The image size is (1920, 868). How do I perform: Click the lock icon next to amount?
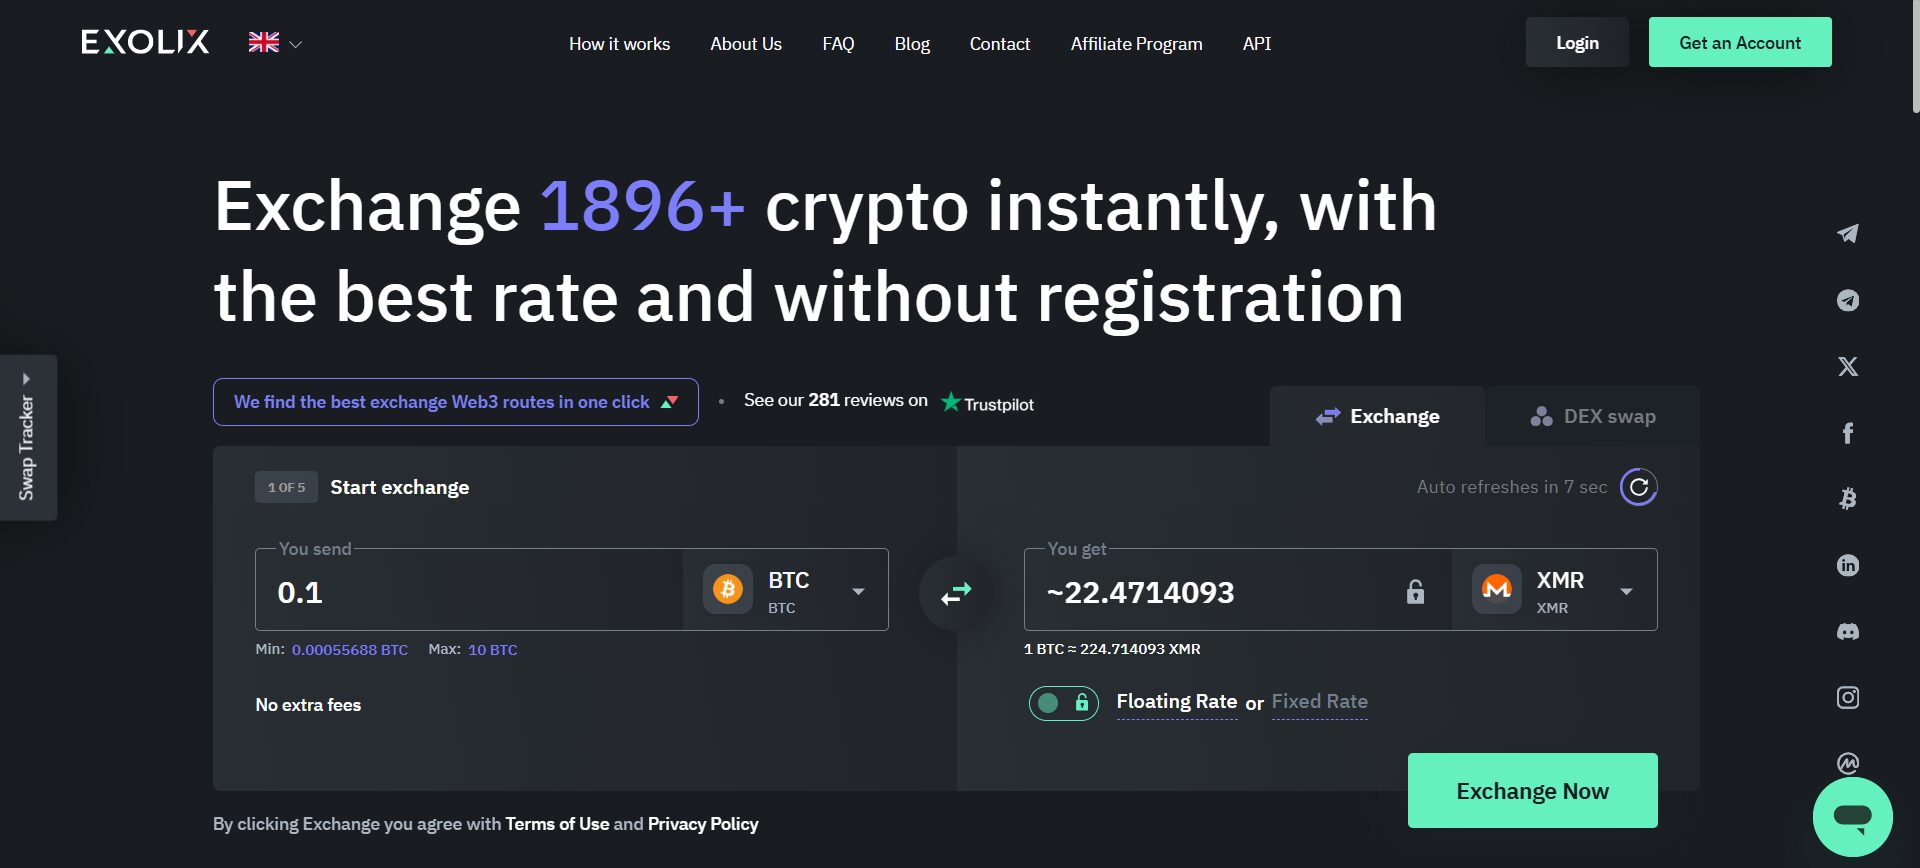point(1415,591)
